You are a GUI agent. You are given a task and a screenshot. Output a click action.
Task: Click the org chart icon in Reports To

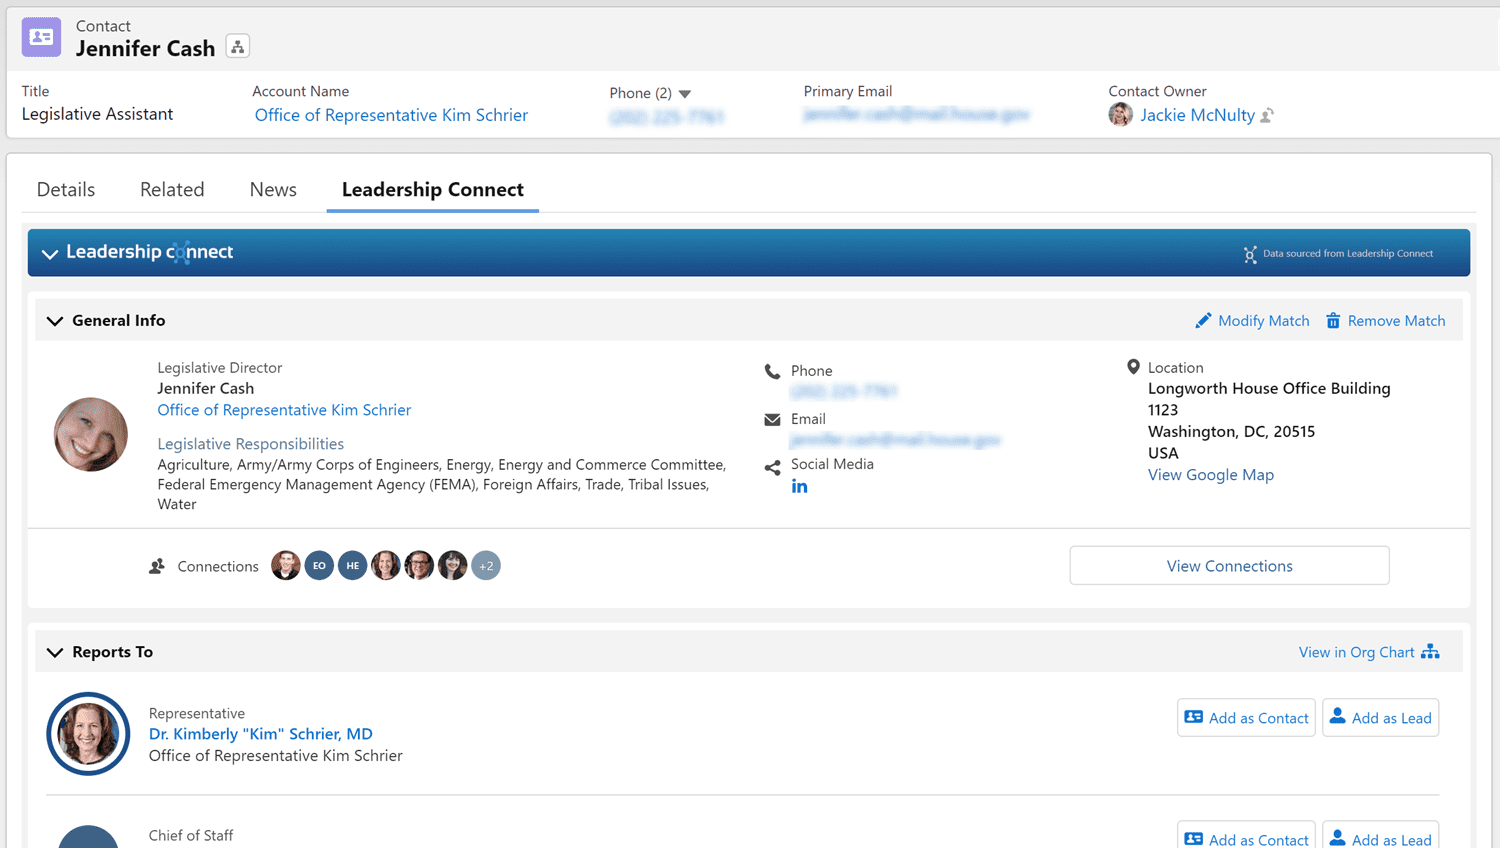1431,652
